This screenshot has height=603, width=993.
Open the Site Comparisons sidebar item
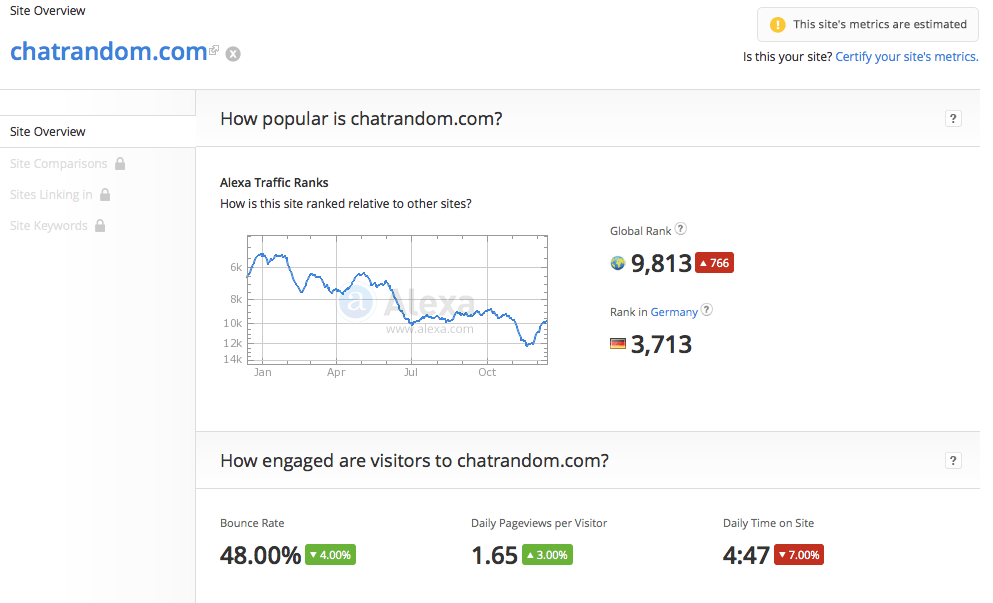coord(59,163)
